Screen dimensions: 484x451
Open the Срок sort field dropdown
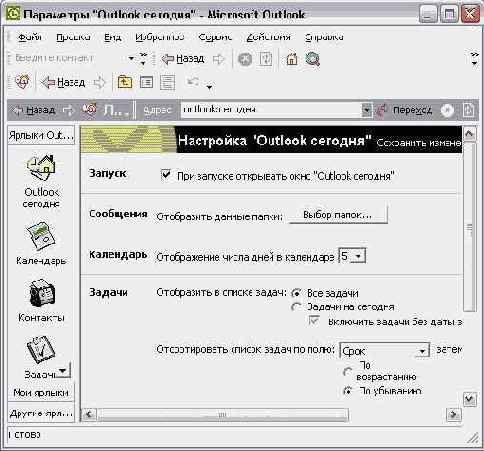(x=422, y=351)
